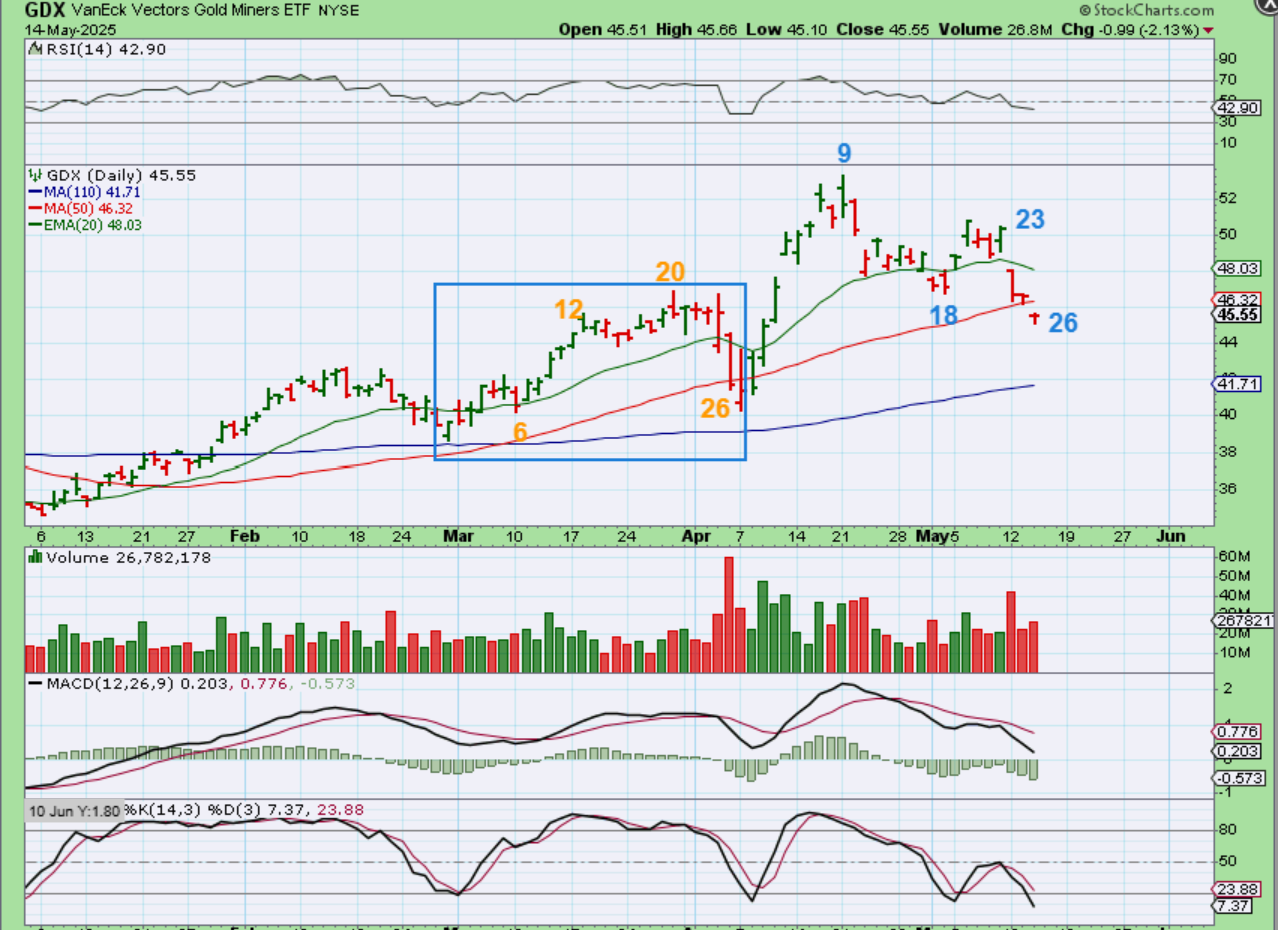Click the 48.03 price tag on right axis

[x=1236, y=268]
